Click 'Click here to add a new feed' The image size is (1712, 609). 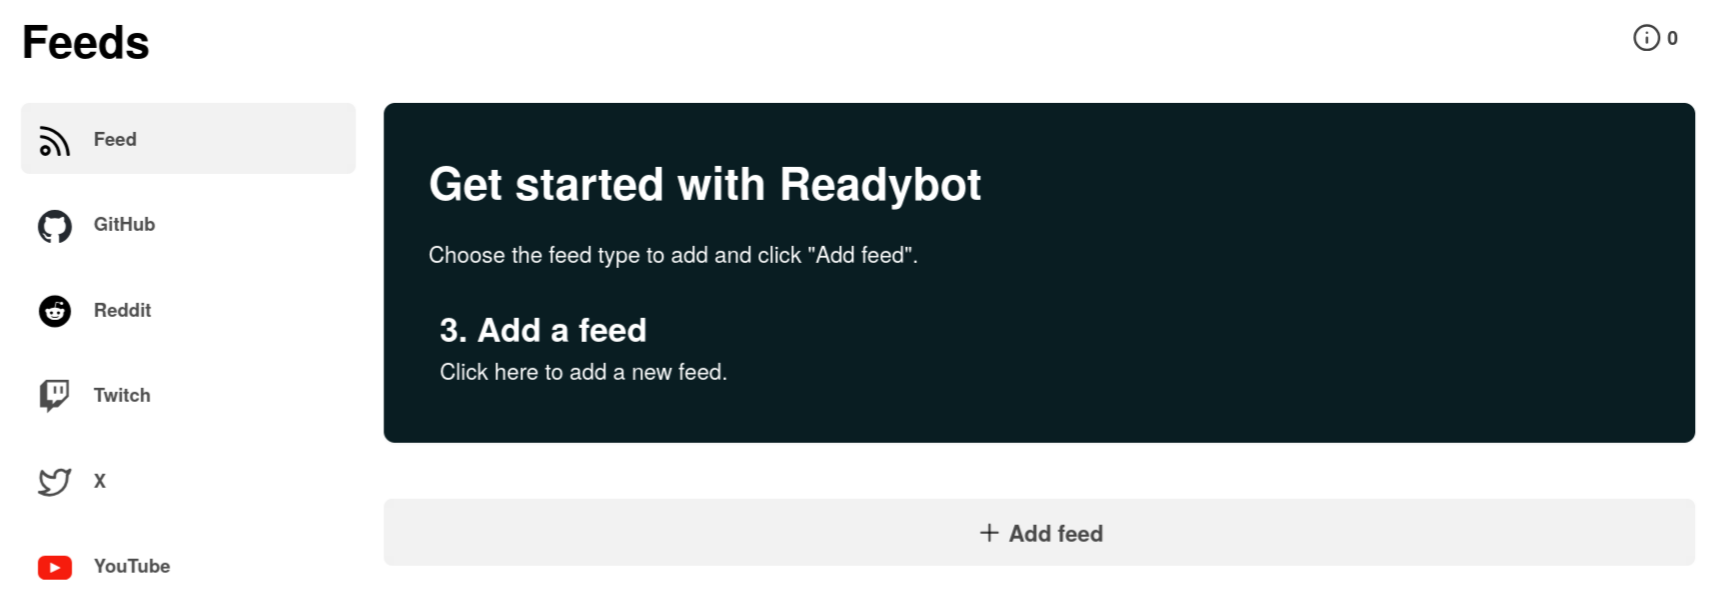tap(584, 372)
